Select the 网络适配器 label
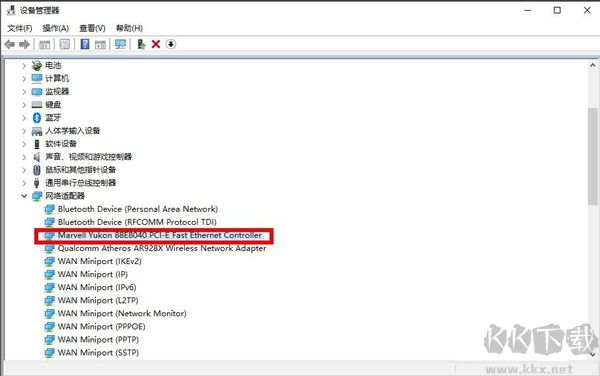Screen dimensions: 600x376 (65, 196)
